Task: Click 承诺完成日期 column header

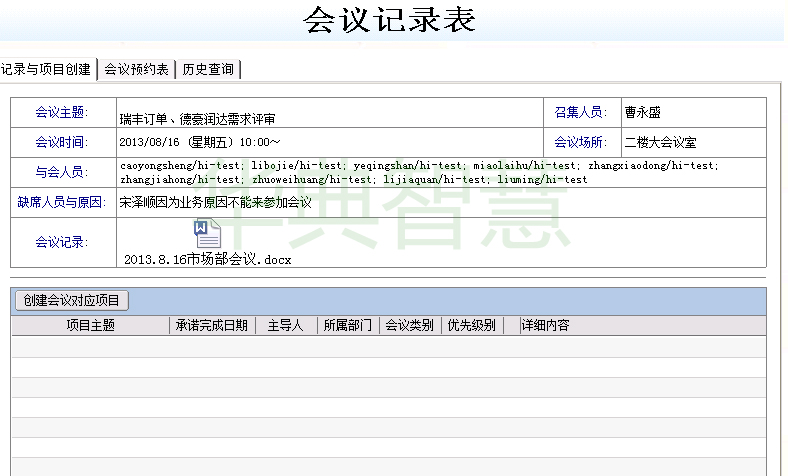Action: tap(212, 326)
